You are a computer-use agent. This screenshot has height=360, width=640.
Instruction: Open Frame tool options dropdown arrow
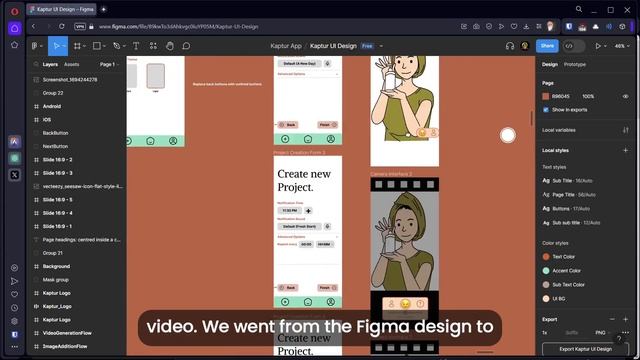pos(84,46)
